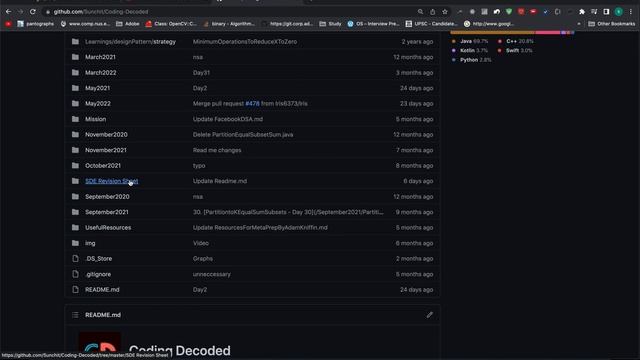Open the Adobe bookmarks folder
640x360 pixels.
pyautogui.click(x=127, y=24)
